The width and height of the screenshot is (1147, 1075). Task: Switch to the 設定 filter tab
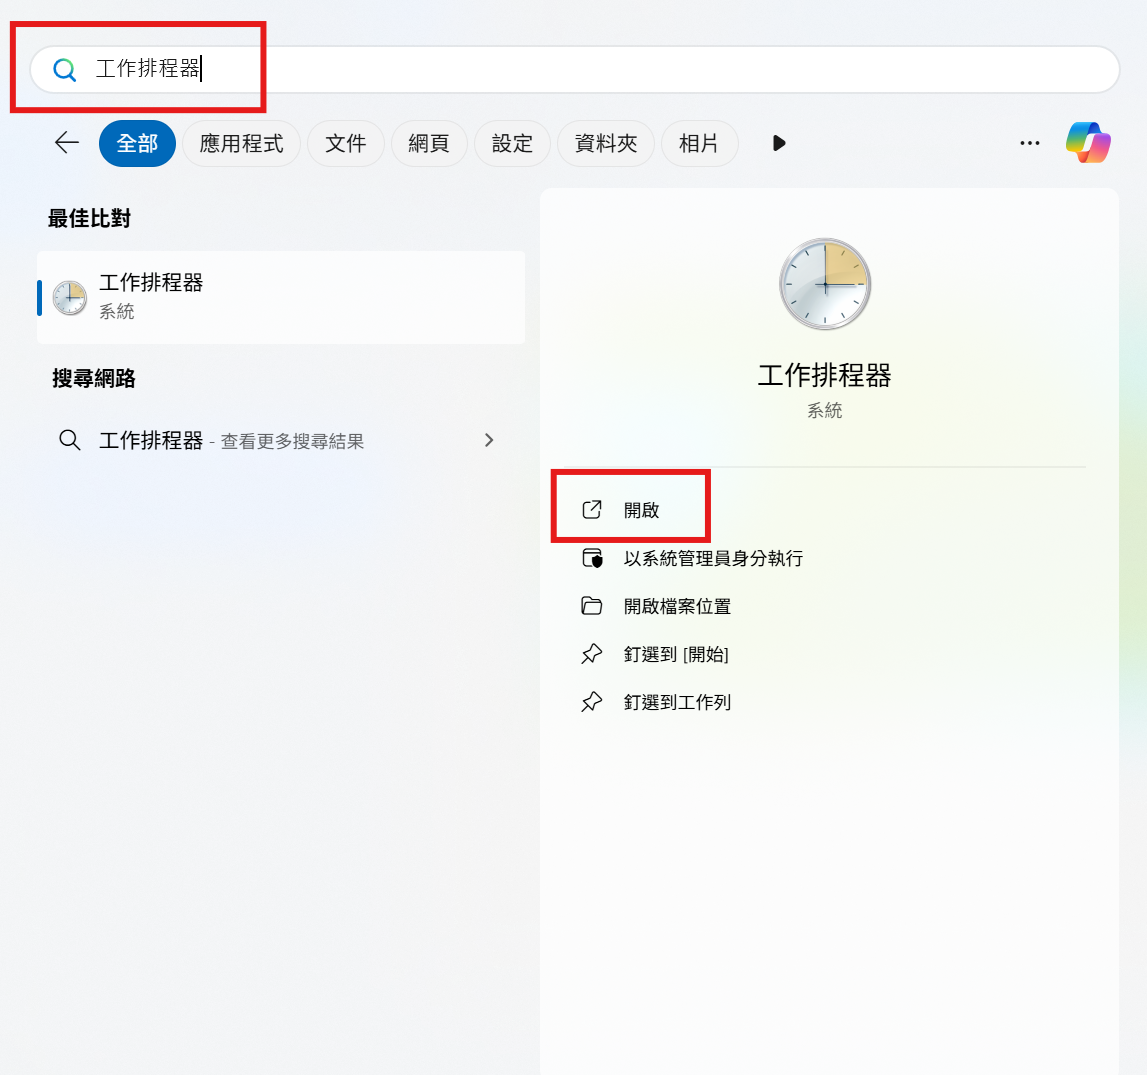(x=512, y=144)
